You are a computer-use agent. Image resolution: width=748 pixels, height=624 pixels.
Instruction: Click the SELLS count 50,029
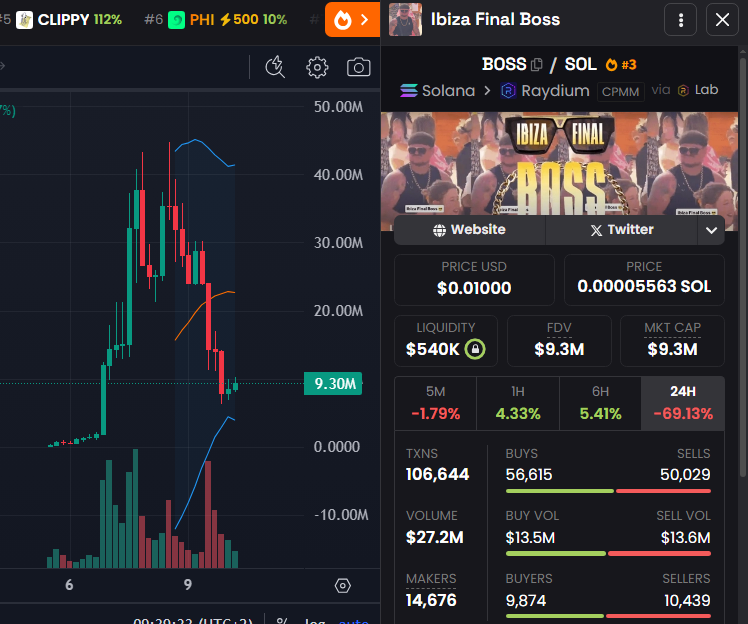tap(685, 475)
